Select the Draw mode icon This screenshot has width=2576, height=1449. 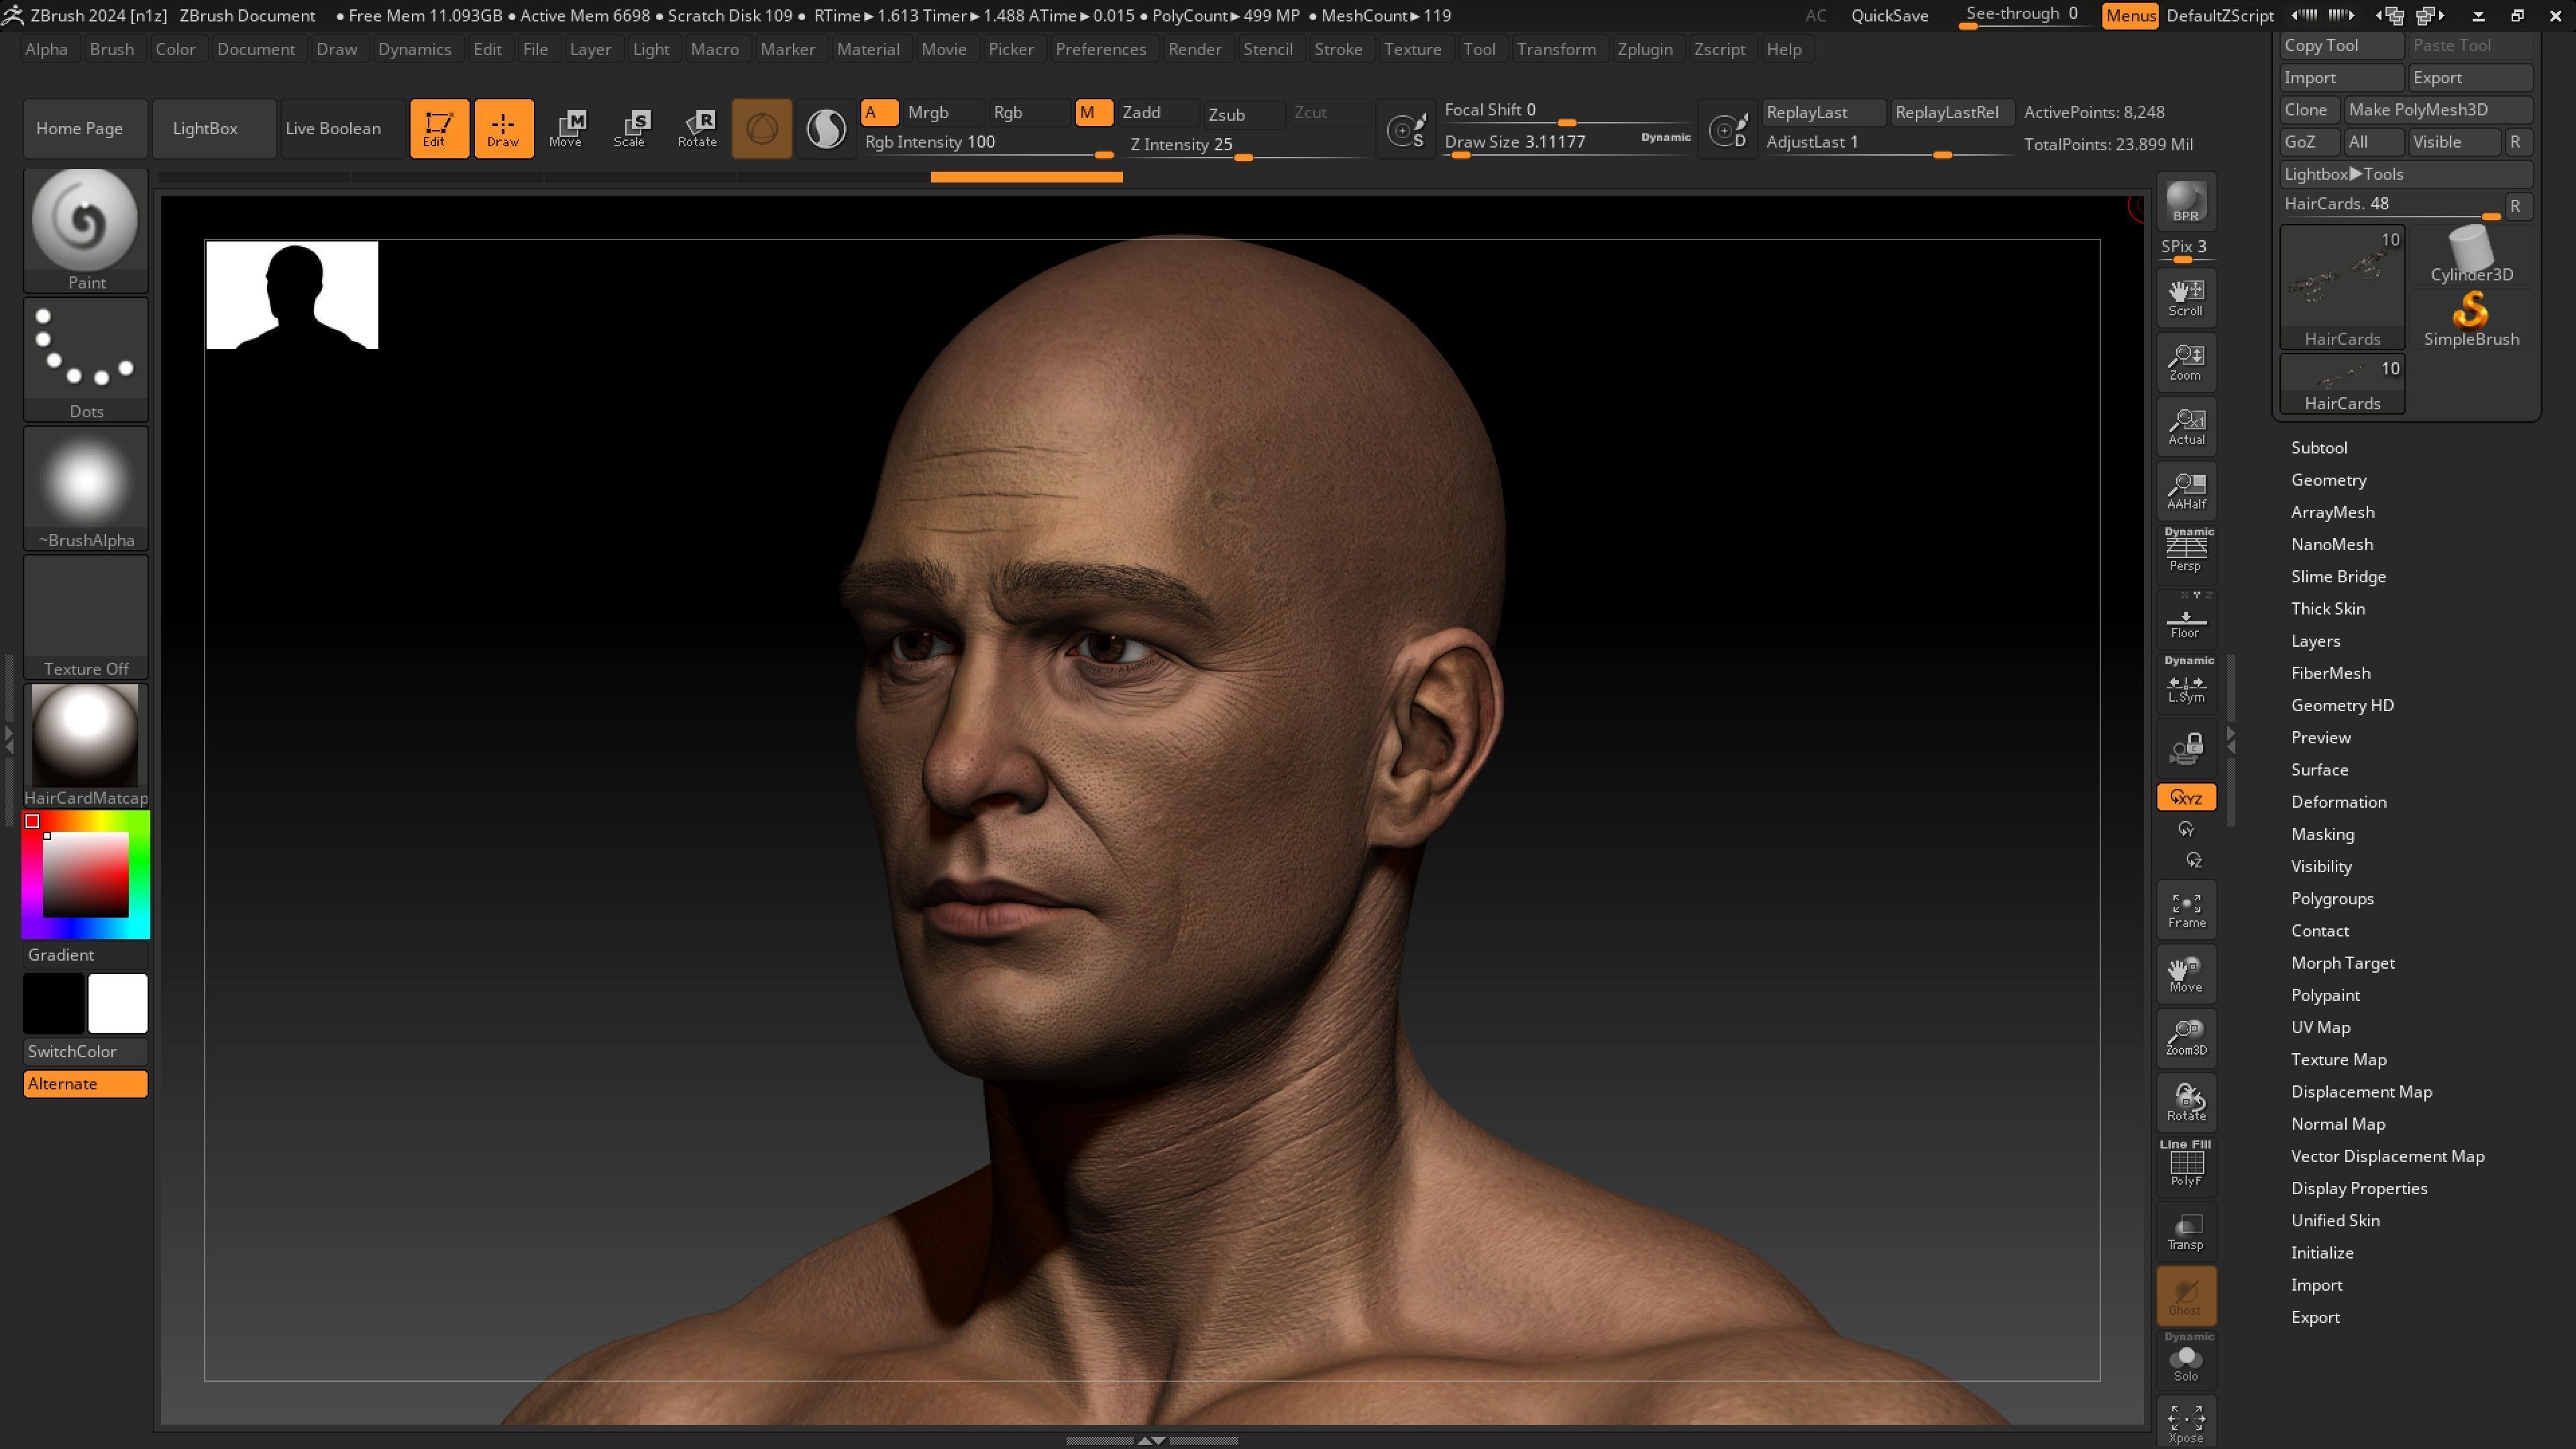(x=503, y=128)
